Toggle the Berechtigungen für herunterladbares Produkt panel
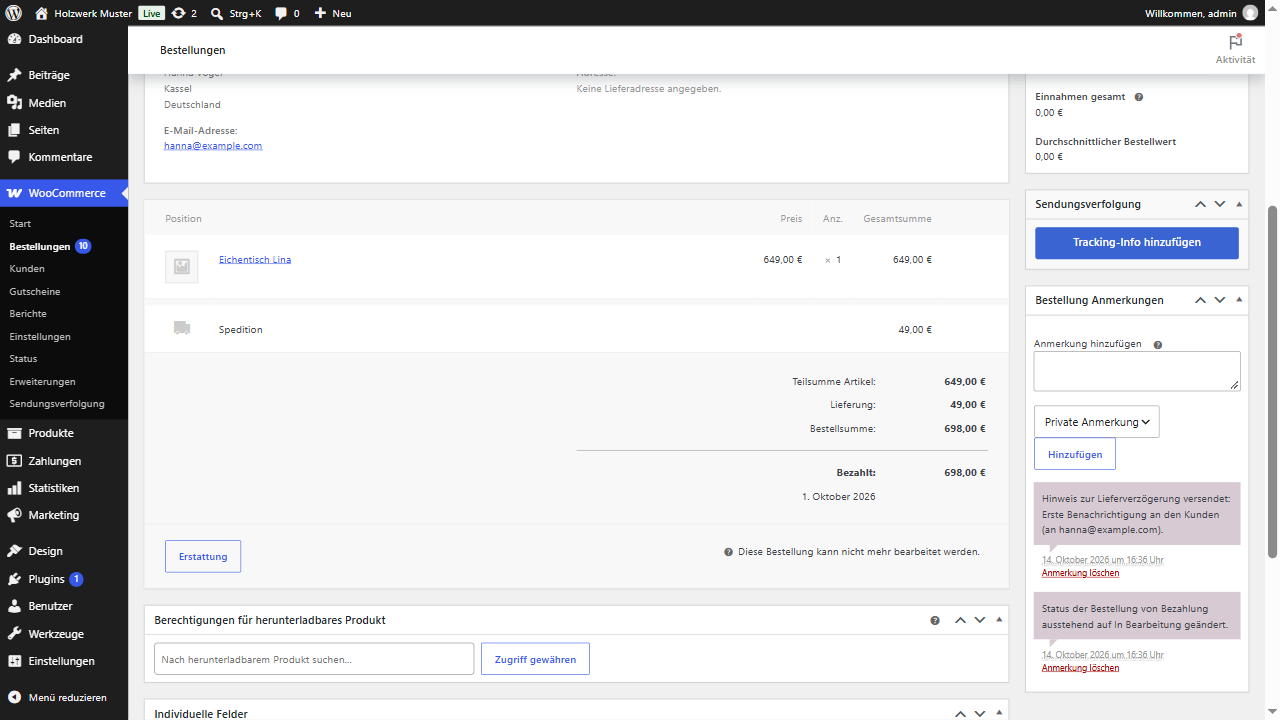This screenshot has height=720, width=1280. [x=999, y=620]
